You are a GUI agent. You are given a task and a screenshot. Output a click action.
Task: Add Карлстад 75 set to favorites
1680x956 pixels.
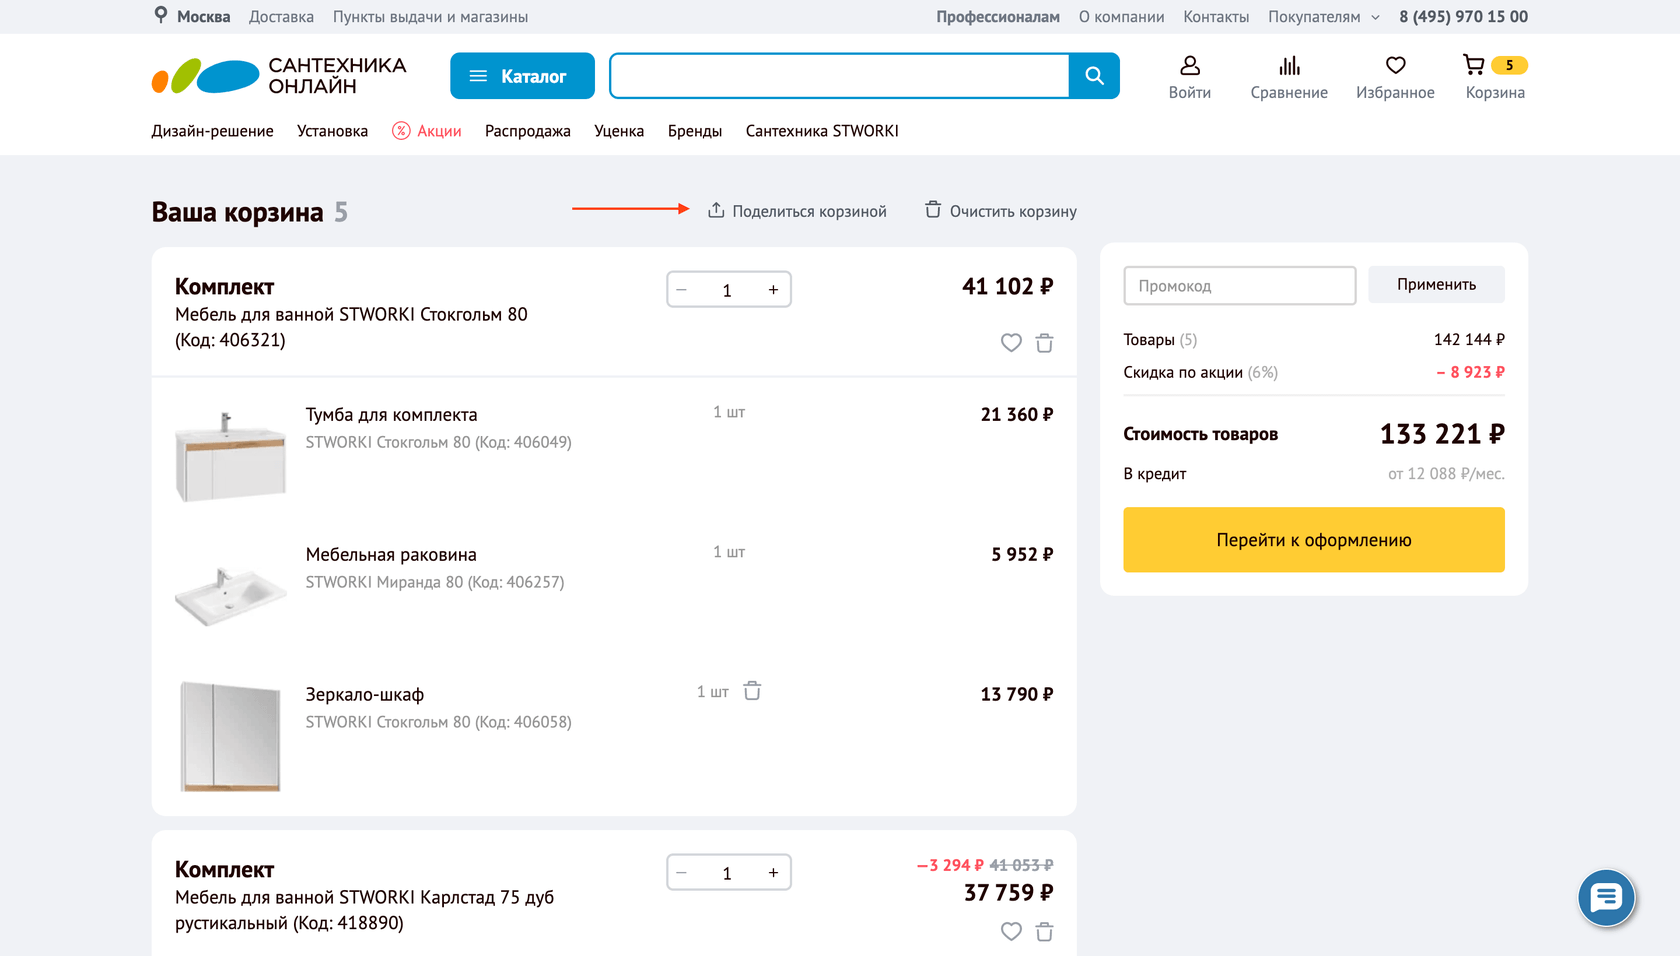[1011, 932]
